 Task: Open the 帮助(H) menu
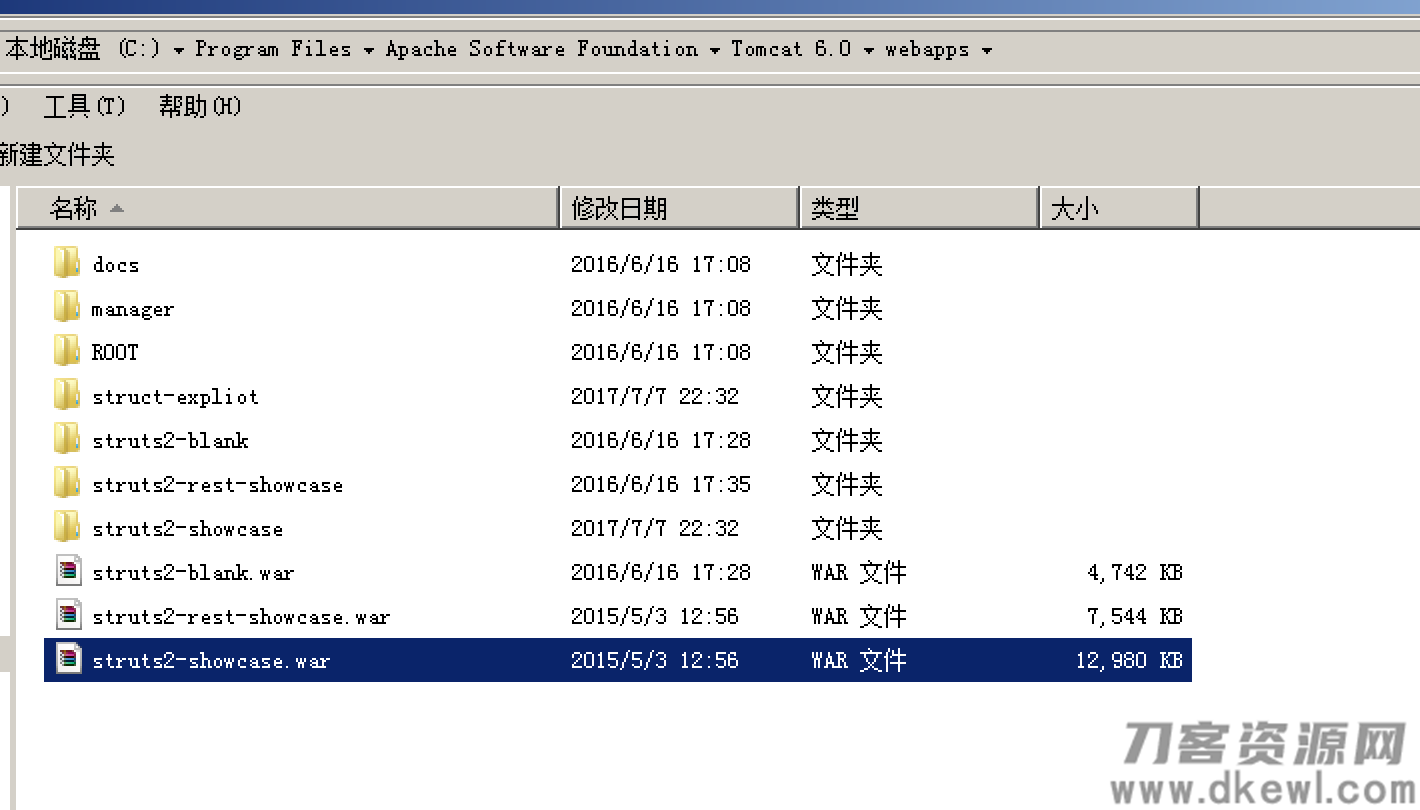(x=200, y=106)
